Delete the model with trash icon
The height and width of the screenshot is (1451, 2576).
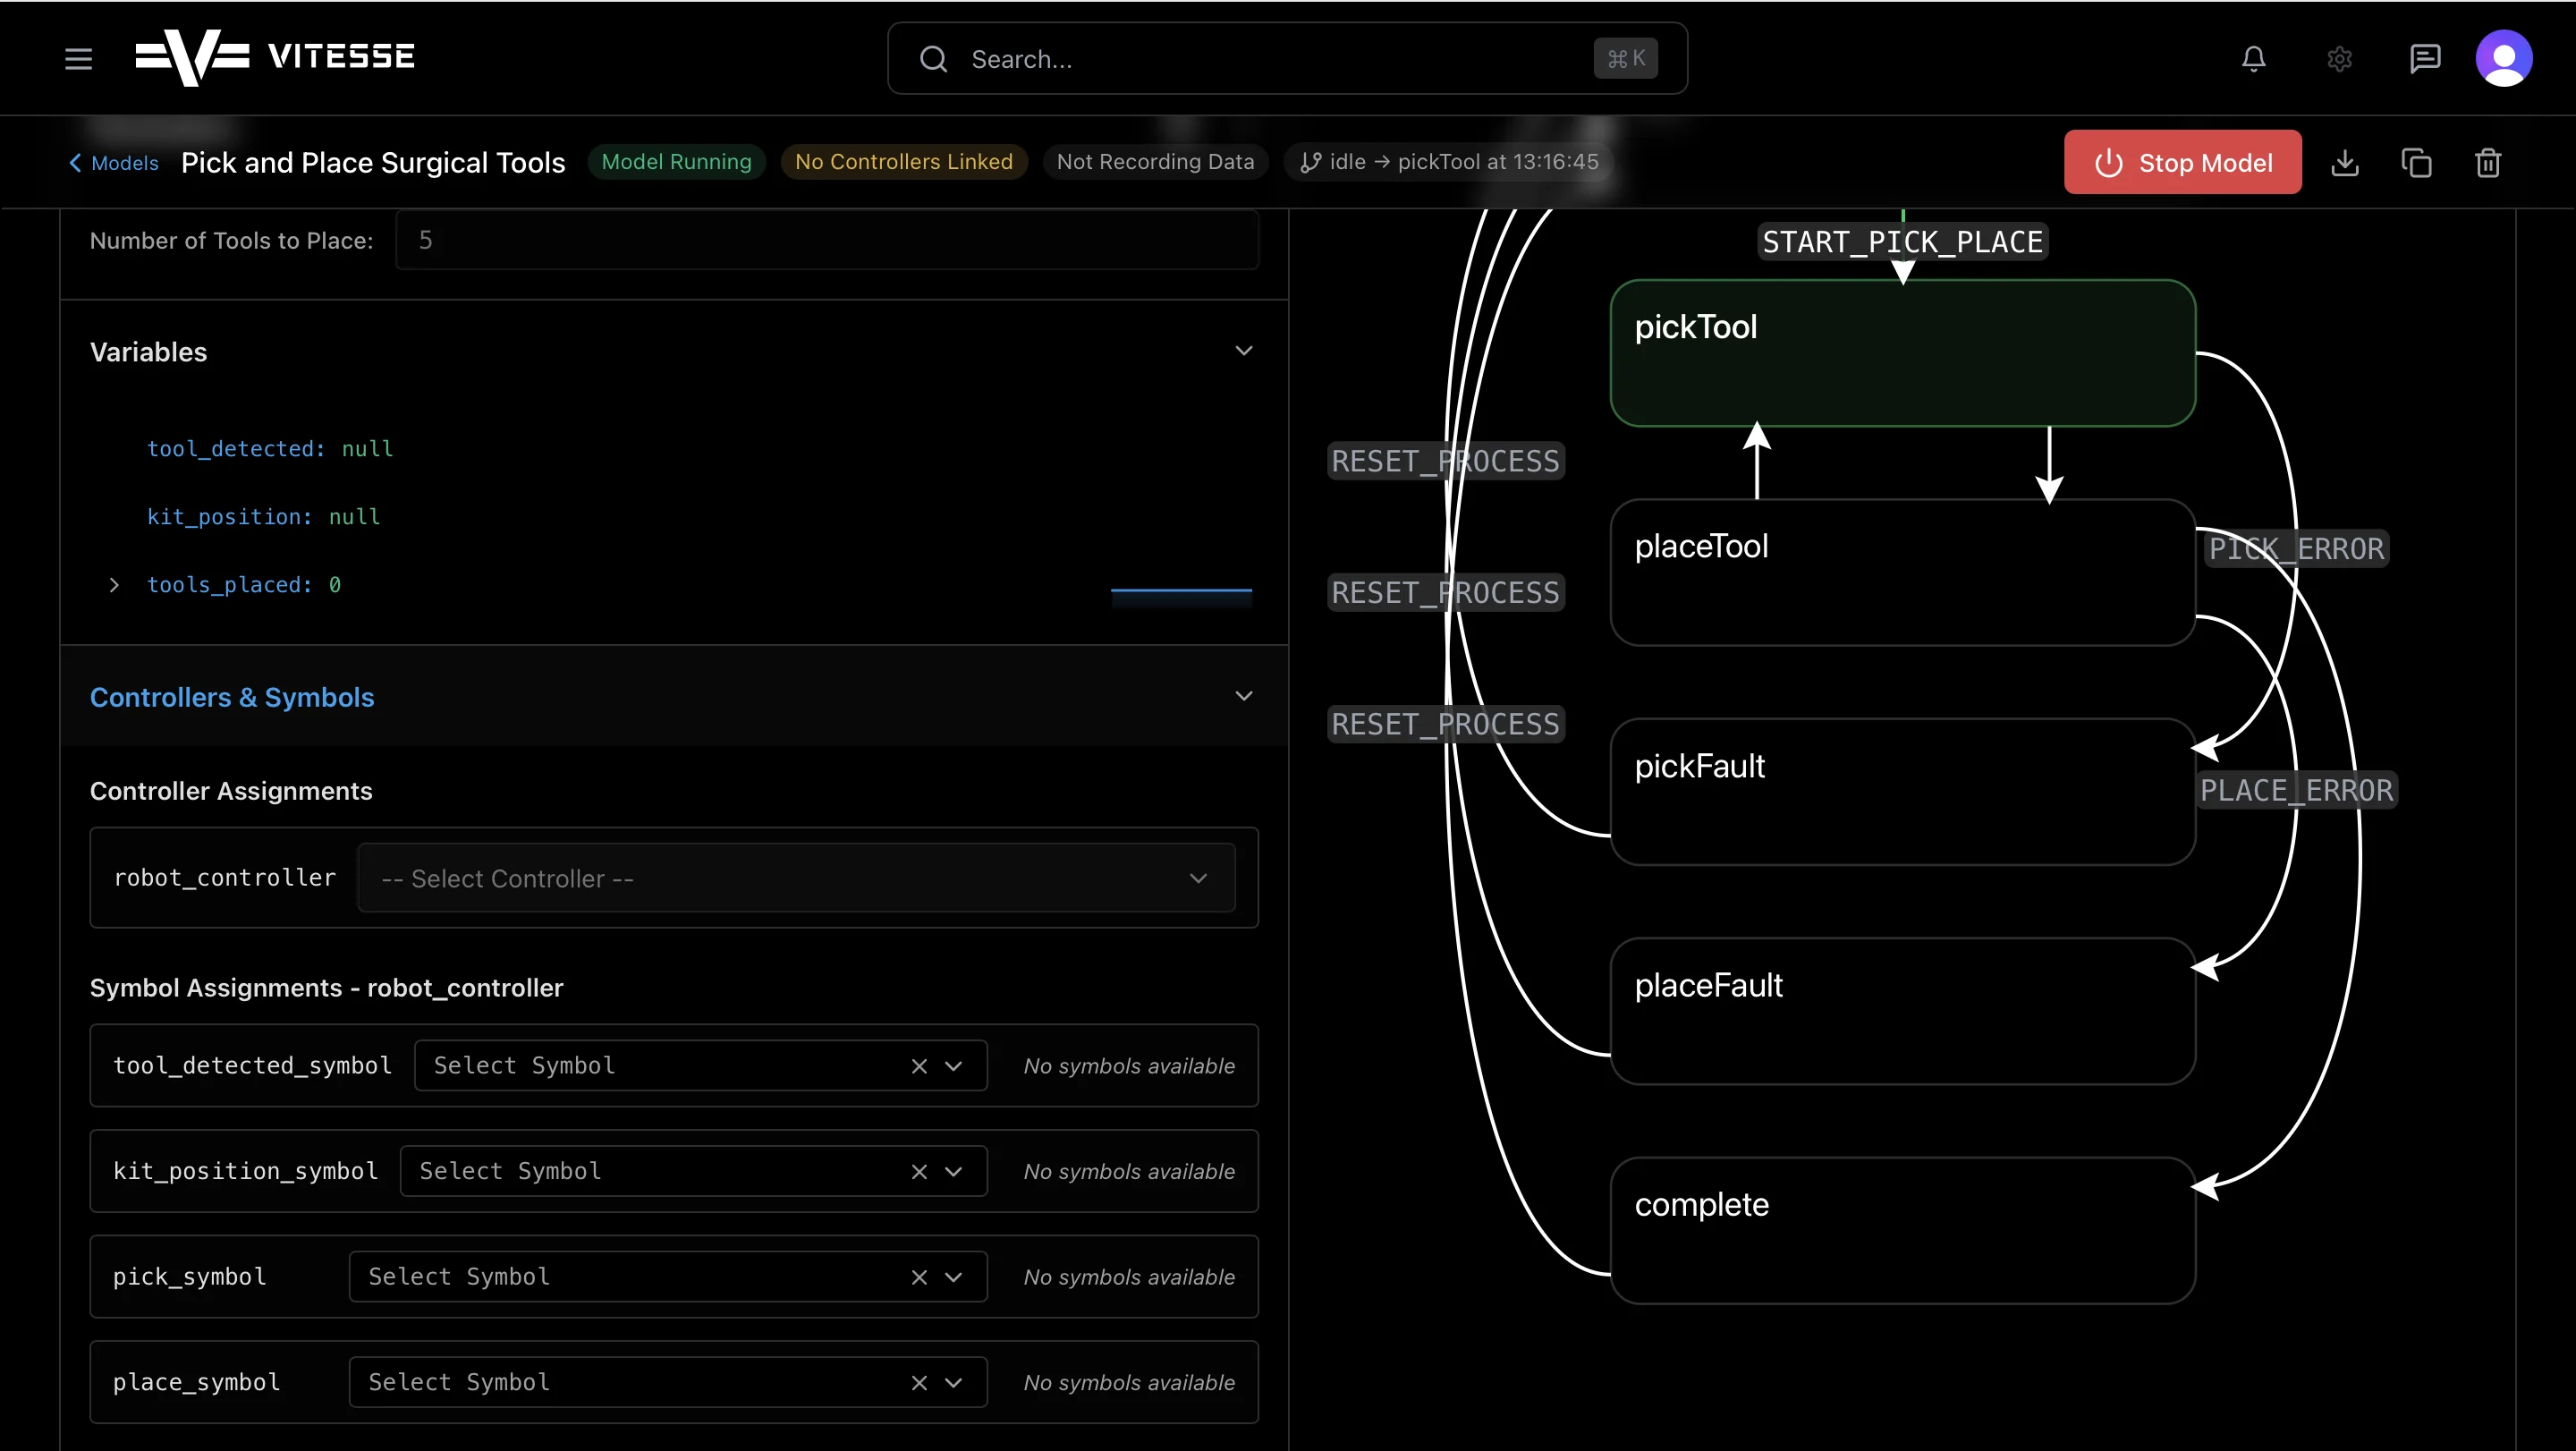pos(2488,163)
